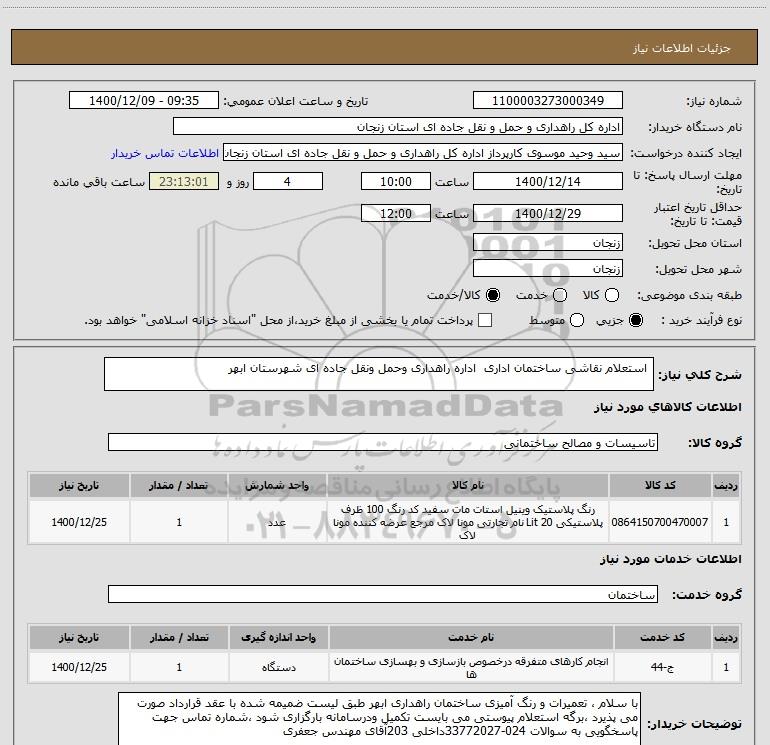Screen dimensions: 770x745
Task: Click the اطلاعات خدمات مورد نیاز section heading
Action: 671,559
